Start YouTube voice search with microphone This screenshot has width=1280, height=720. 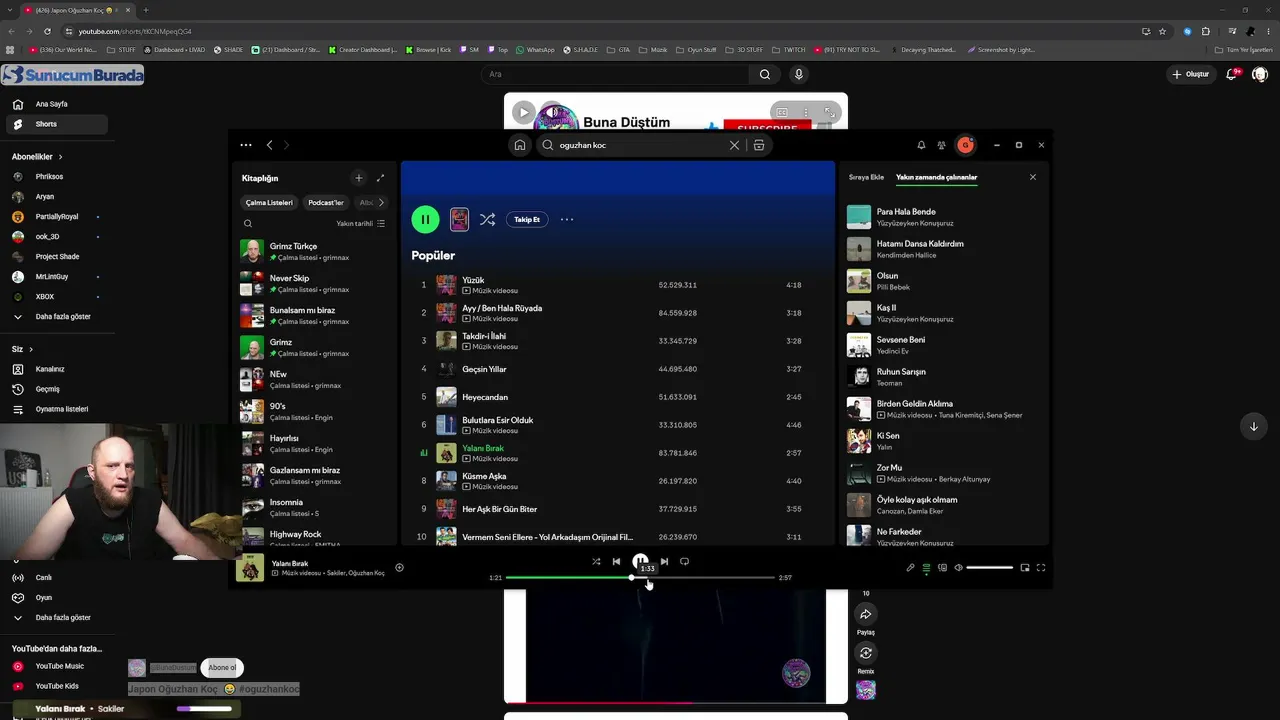point(798,74)
